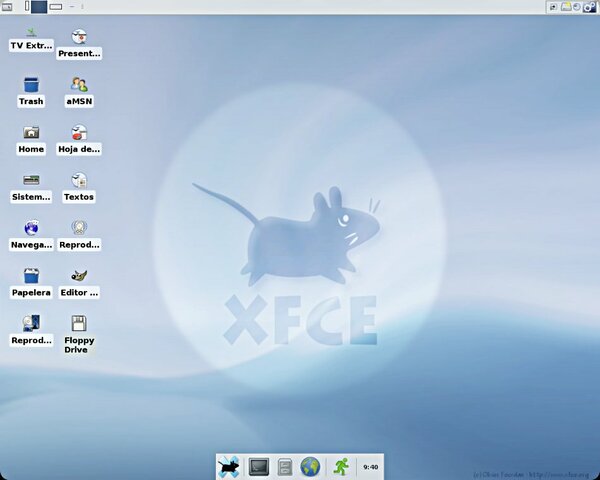
Task: Open the file manager cabinet icon in the panel
Action: click(x=285, y=467)
